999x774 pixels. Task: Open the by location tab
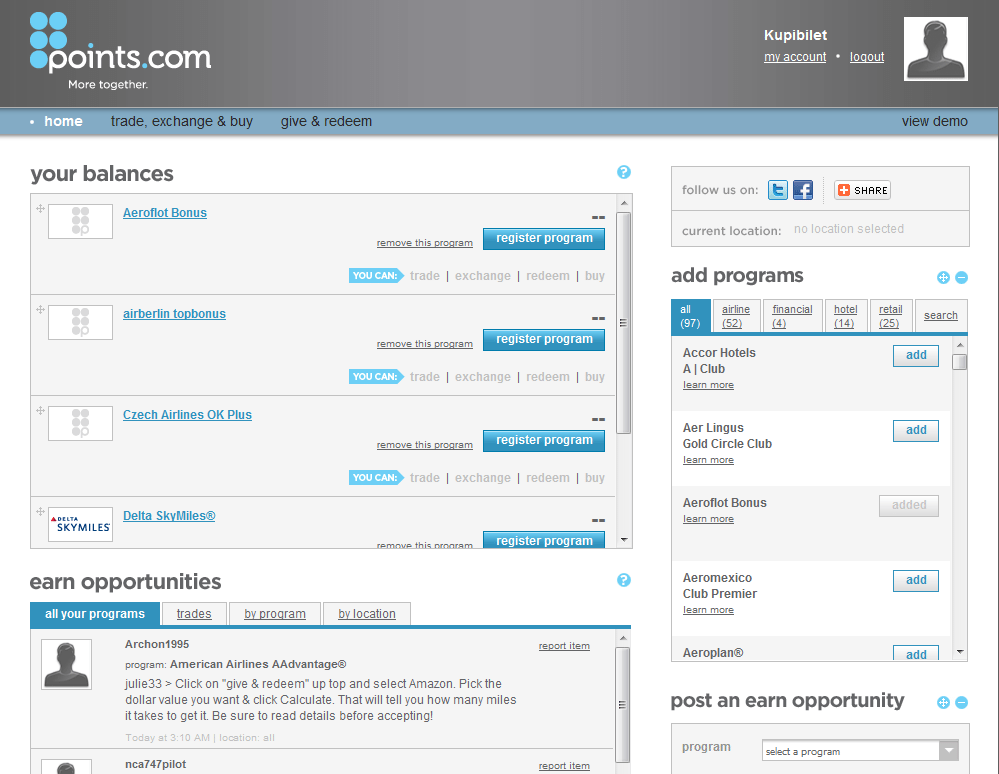point(366,614)
